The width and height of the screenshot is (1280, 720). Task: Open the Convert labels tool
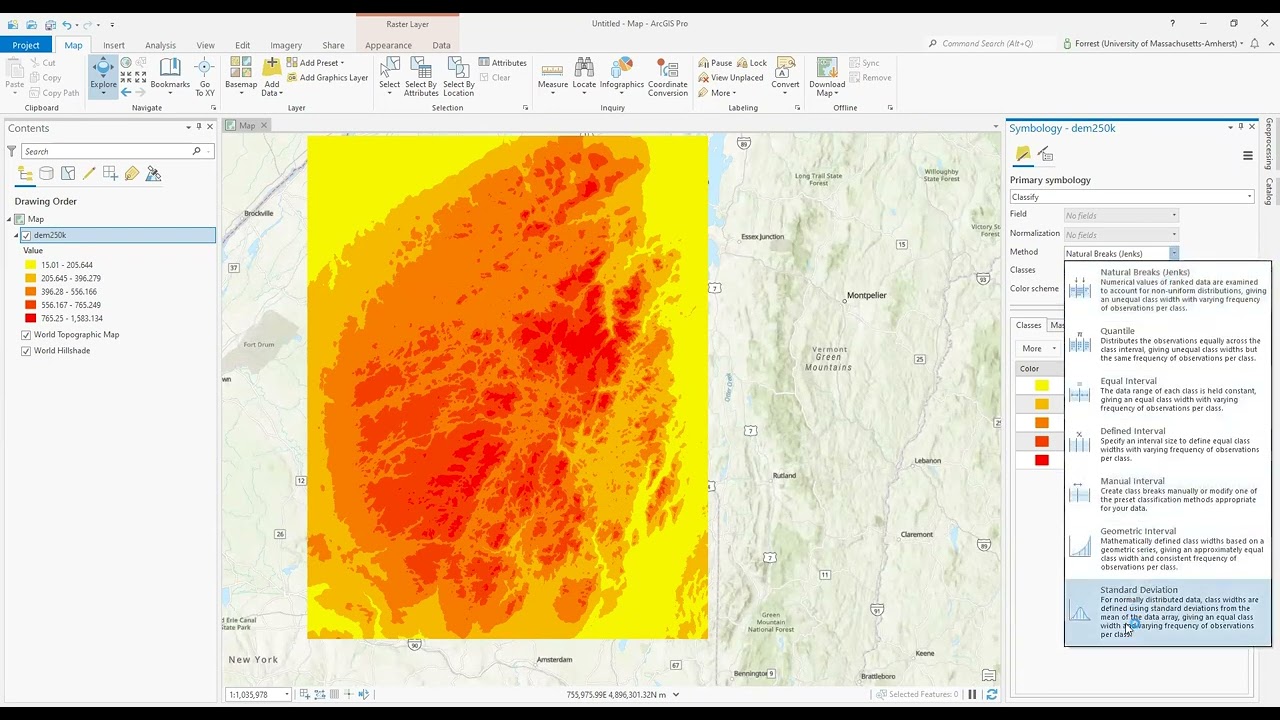point(785,74)
